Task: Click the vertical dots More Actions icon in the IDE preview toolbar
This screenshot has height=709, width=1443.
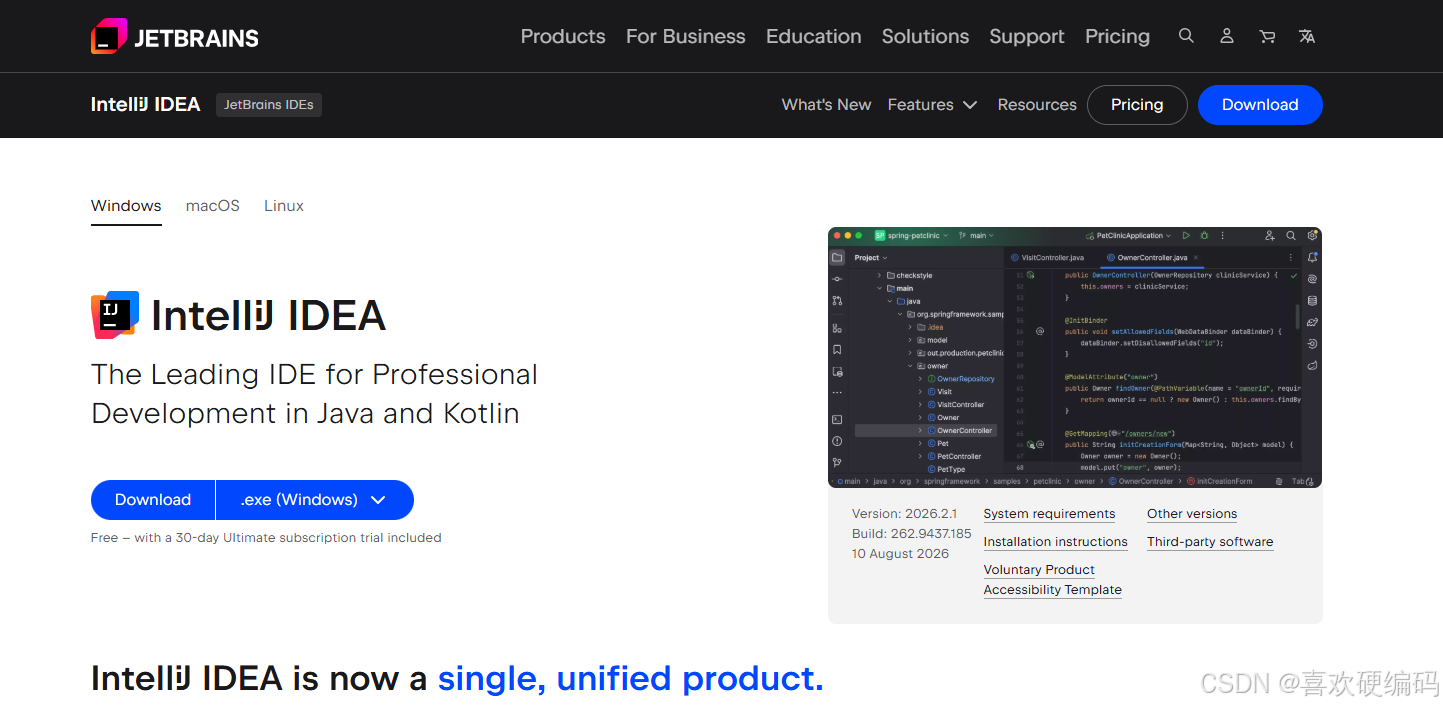Action: point(1221,236)
